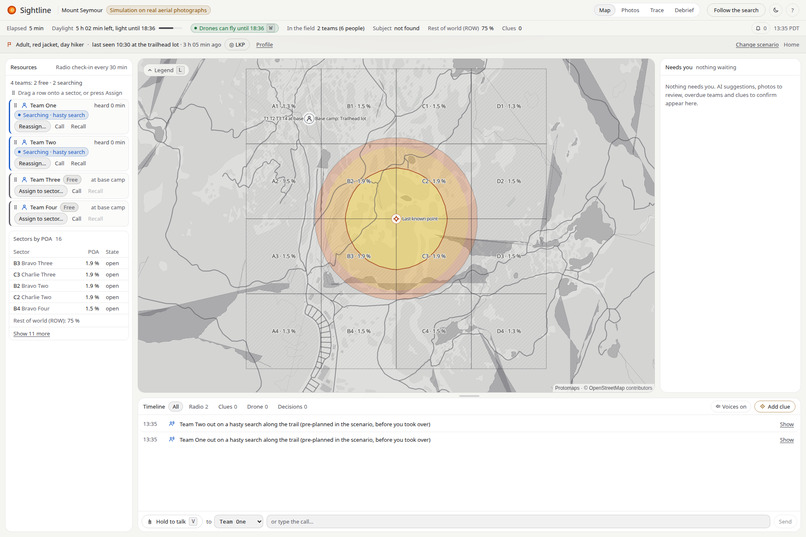Recall Team One

coord(78,126)
